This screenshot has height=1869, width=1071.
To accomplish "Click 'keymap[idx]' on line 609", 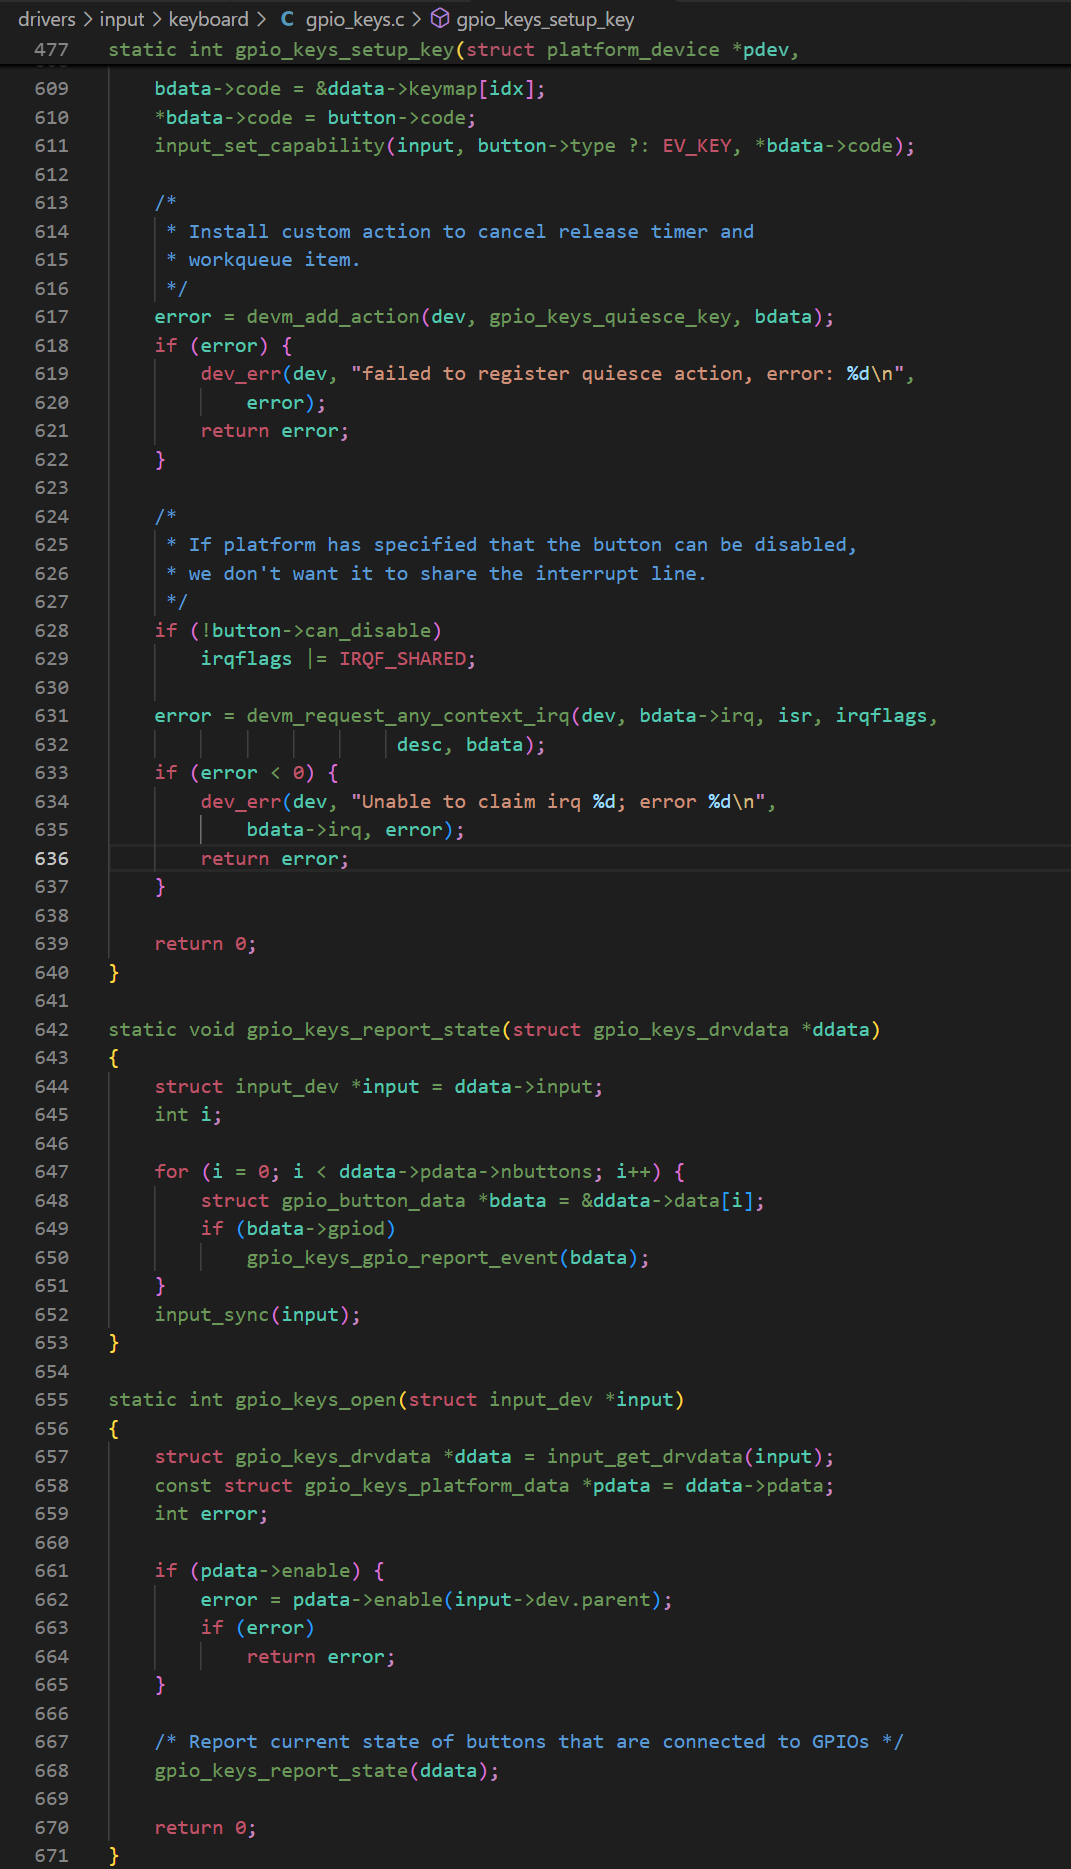I will coord(471,89).
